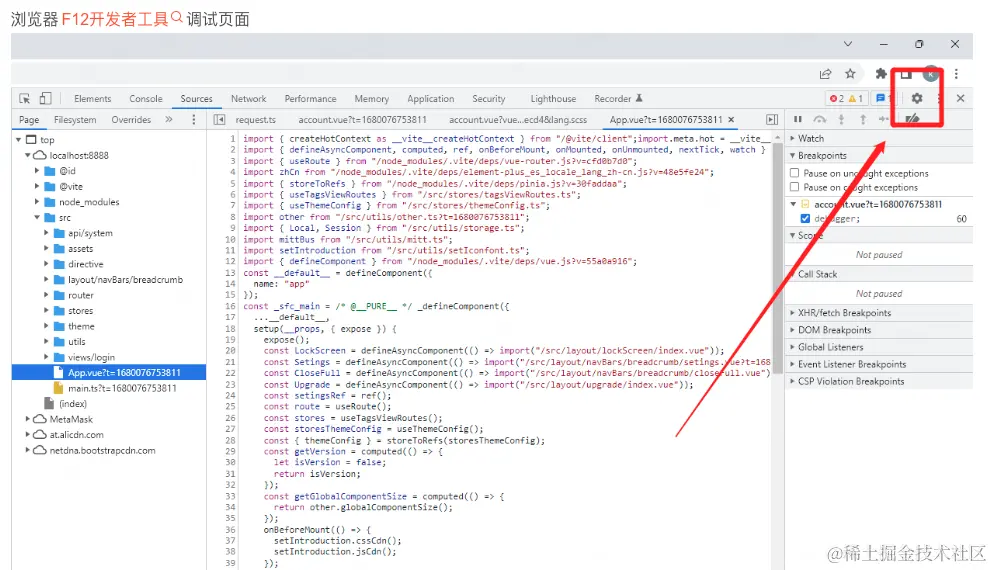Open the lang.scss editor tab
993x570 pixels.
tap(518, 120)
